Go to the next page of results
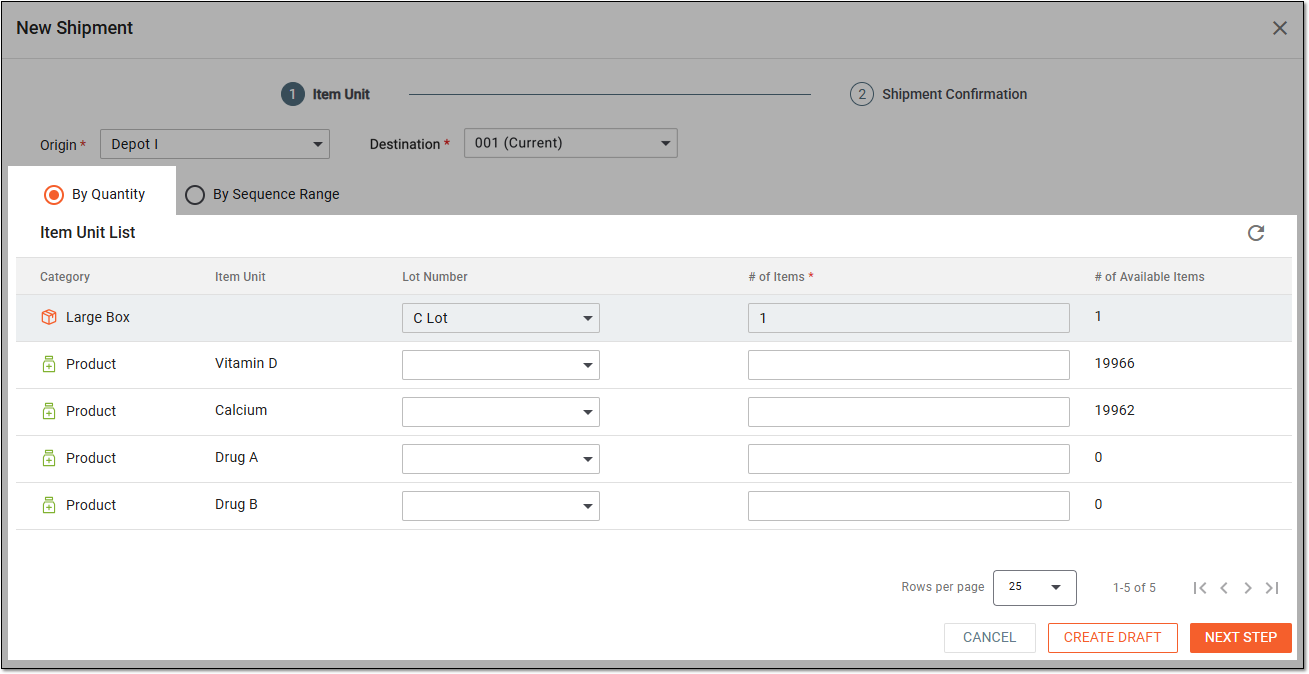The image size is (1309, 674). click(1248, 588)
